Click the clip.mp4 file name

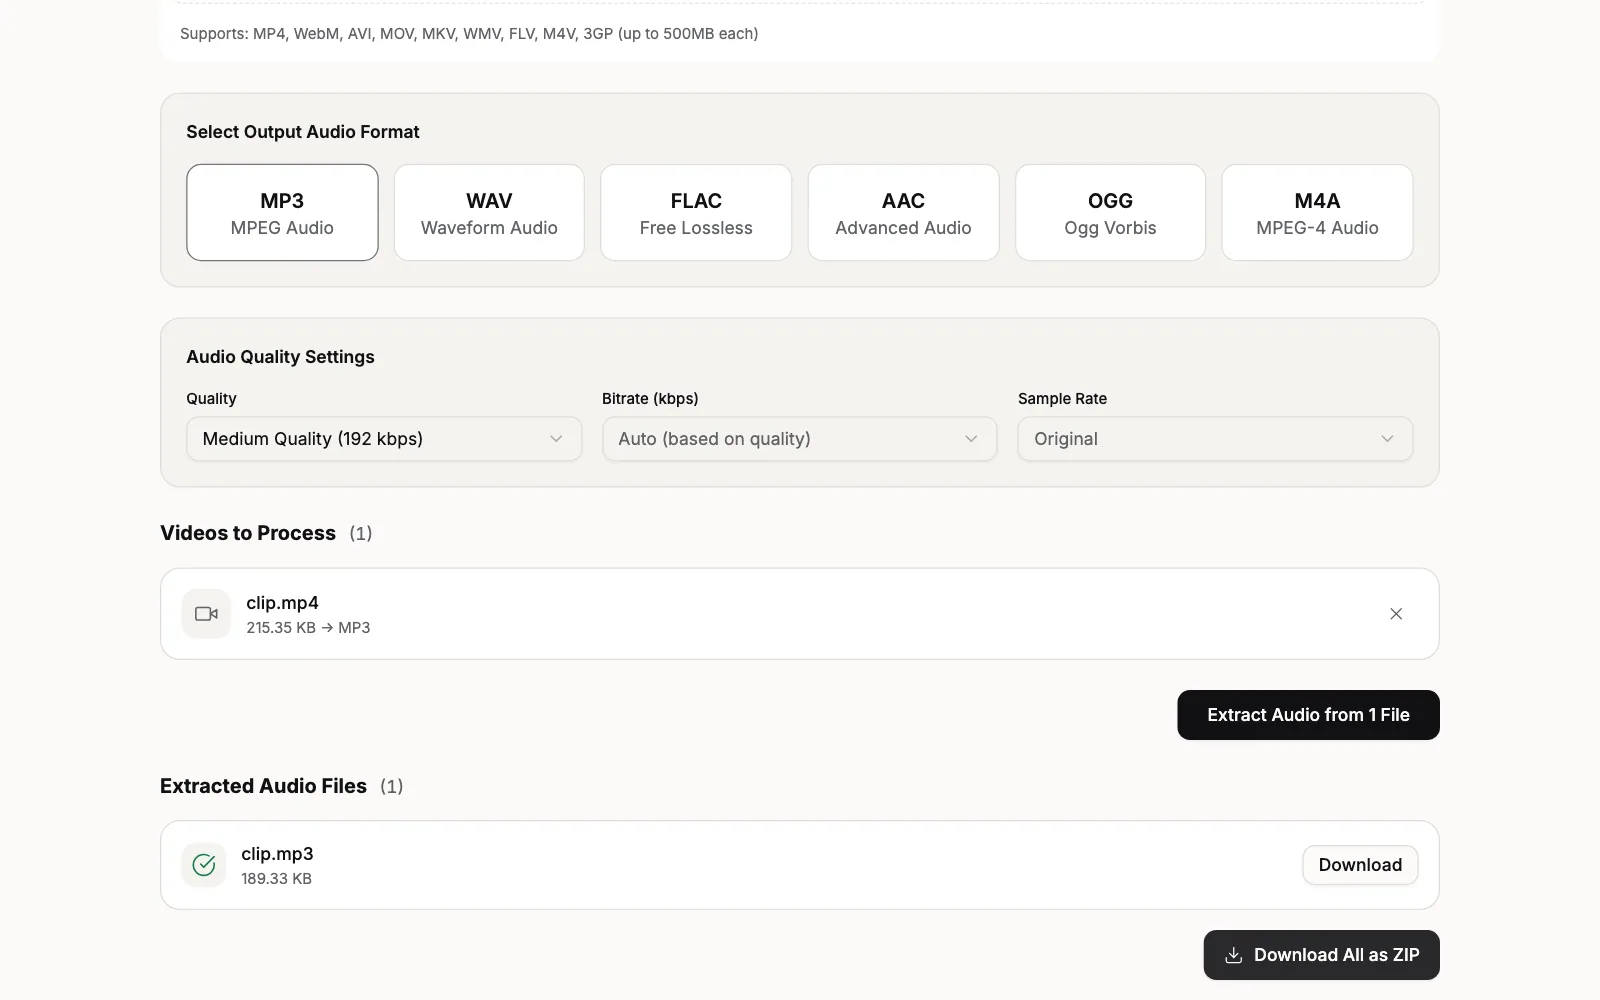pos(282,603)
